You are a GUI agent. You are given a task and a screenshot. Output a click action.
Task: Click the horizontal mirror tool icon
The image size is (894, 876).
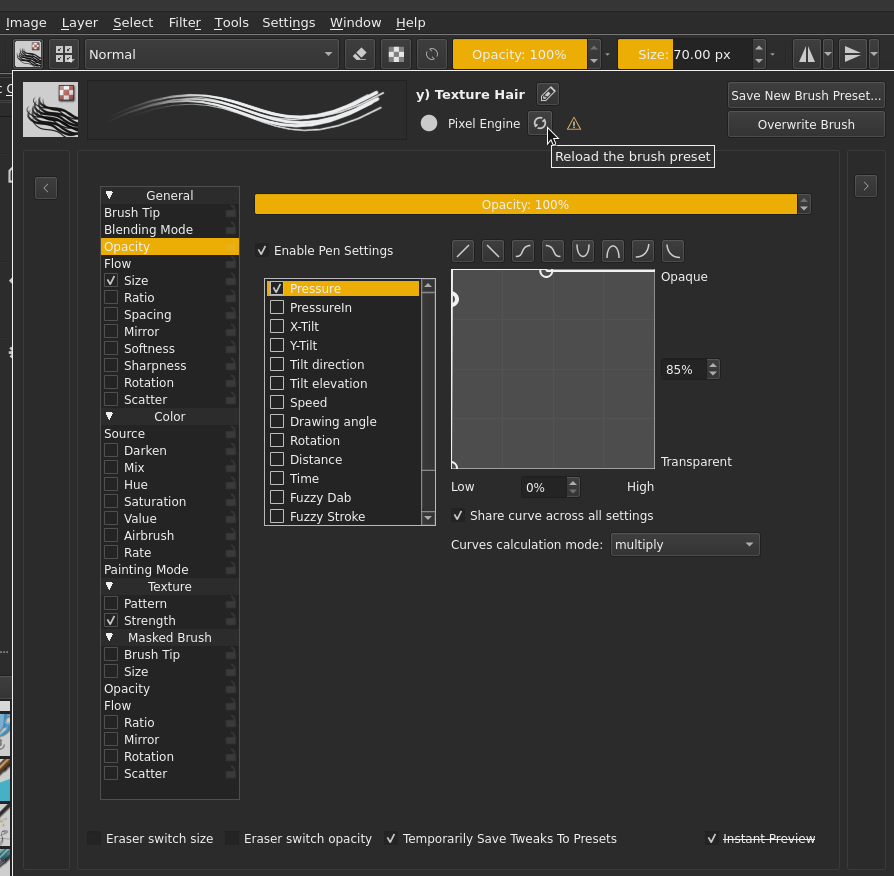(806, 54)
